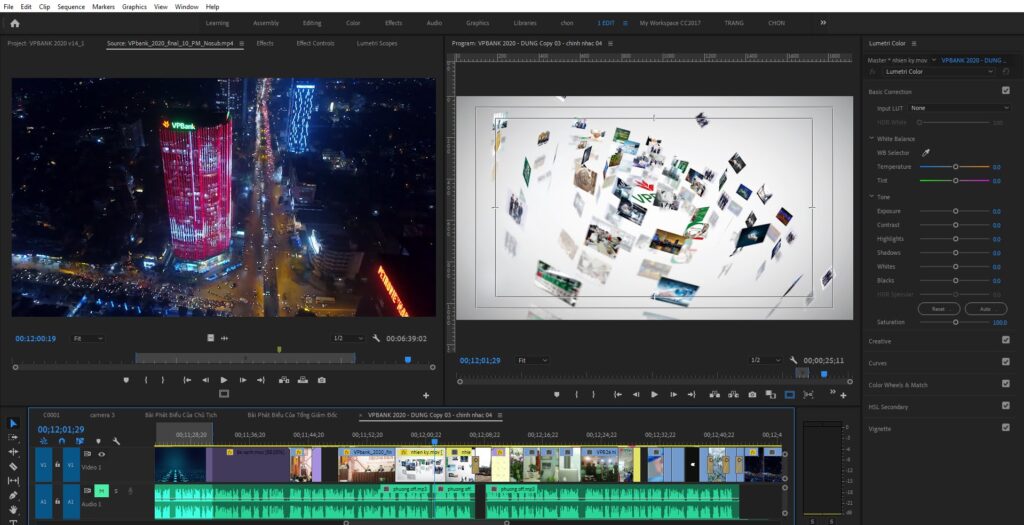Switch to Color workspace
1024x525 pixels.
tap(353, 23)
